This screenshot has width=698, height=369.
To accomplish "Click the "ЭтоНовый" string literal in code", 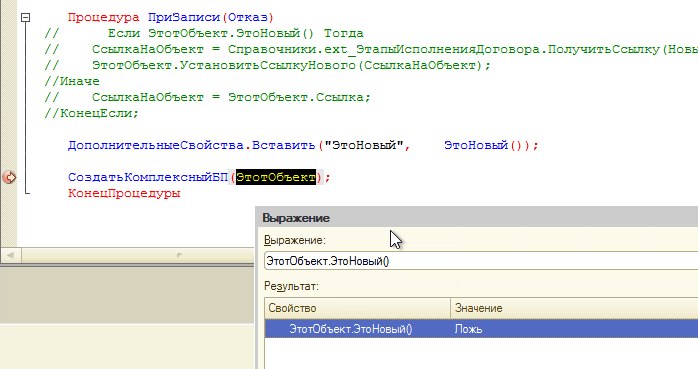I will (364, 146).
